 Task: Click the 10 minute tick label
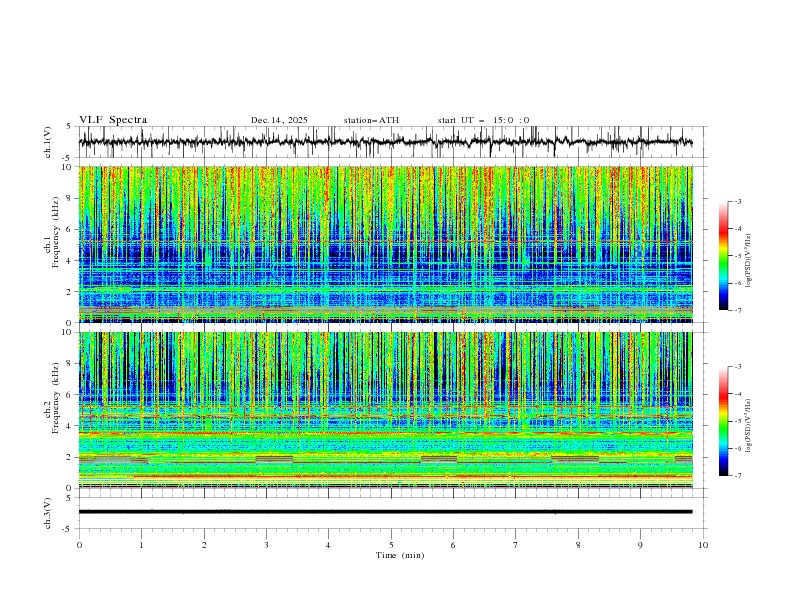(703, 544)
